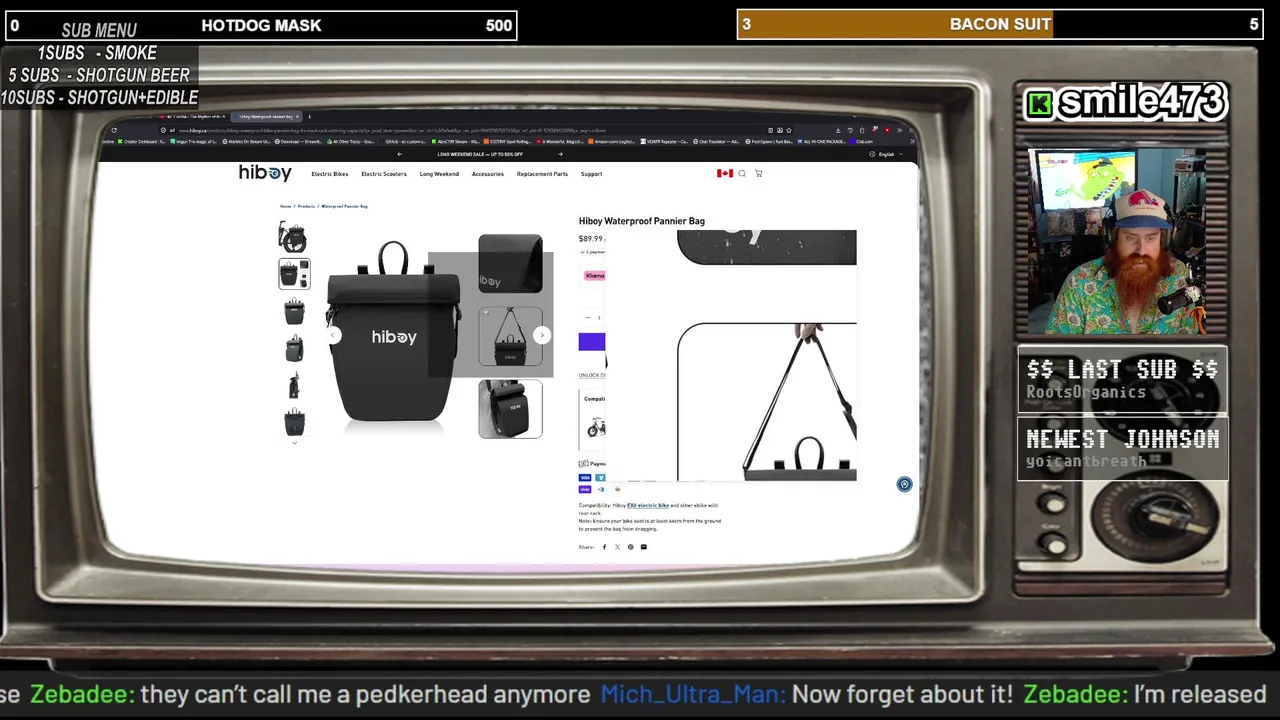Go back on sale banner with left arrow

click(400, 154)
